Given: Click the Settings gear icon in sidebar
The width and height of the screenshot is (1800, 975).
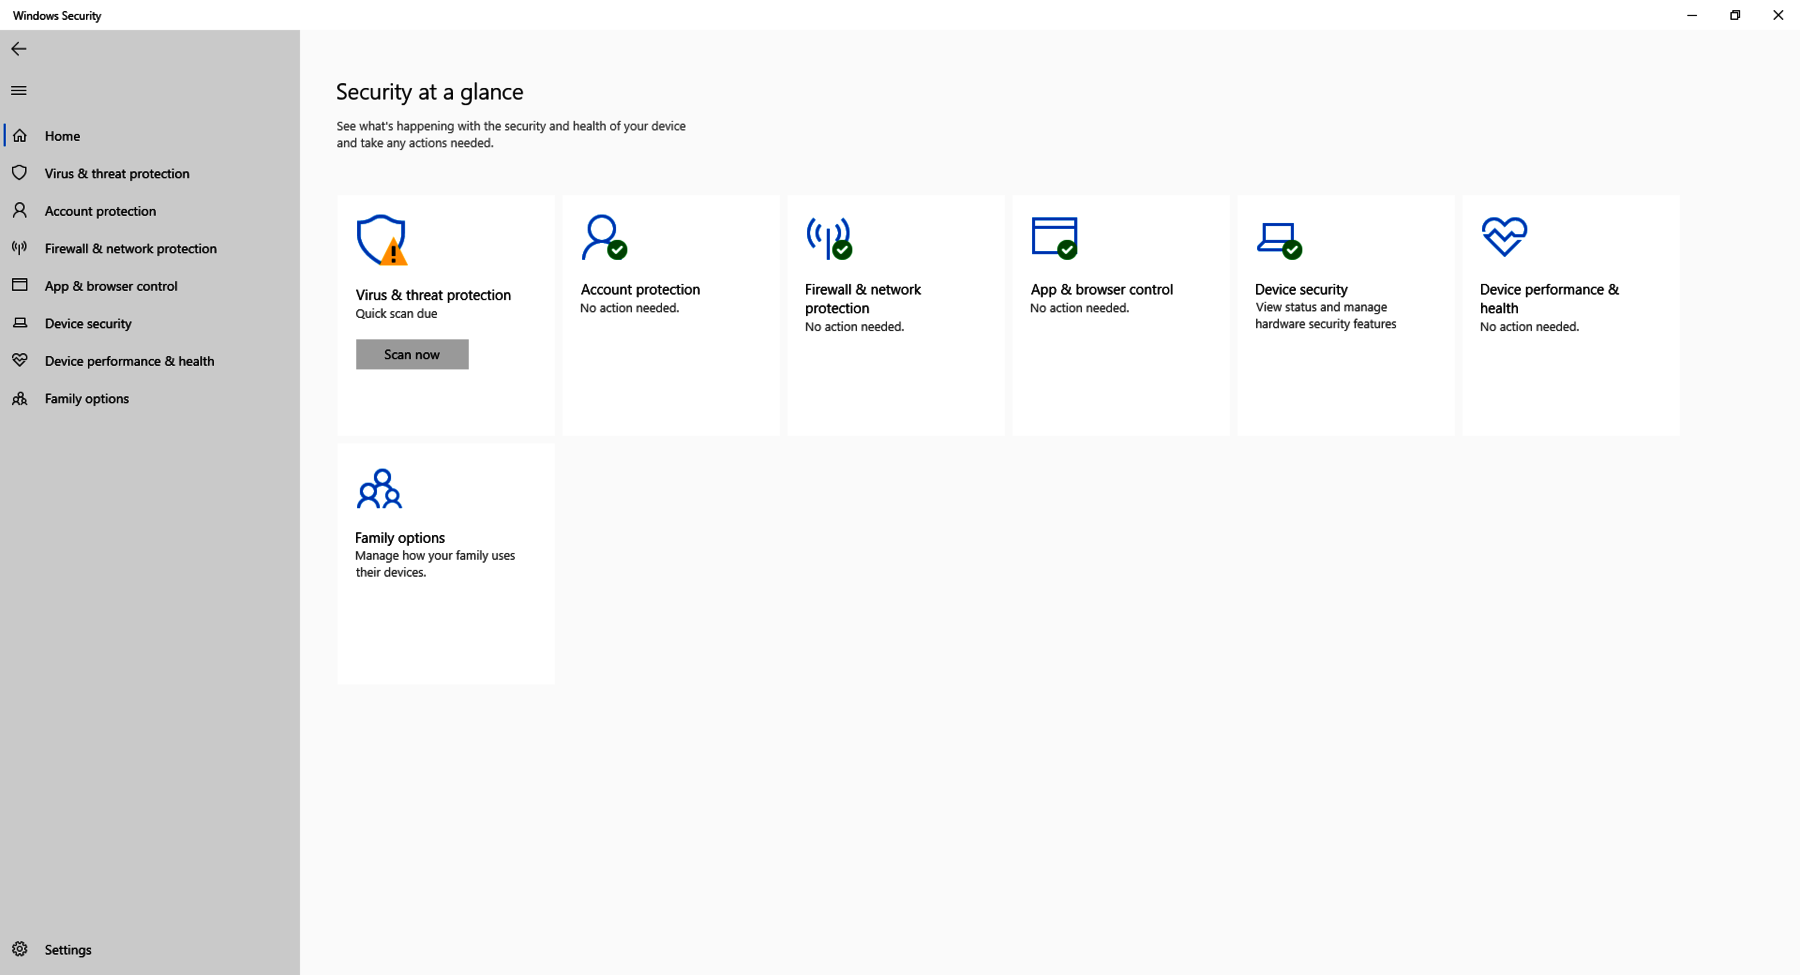Looking at the screenshot, I should (20, 949).
